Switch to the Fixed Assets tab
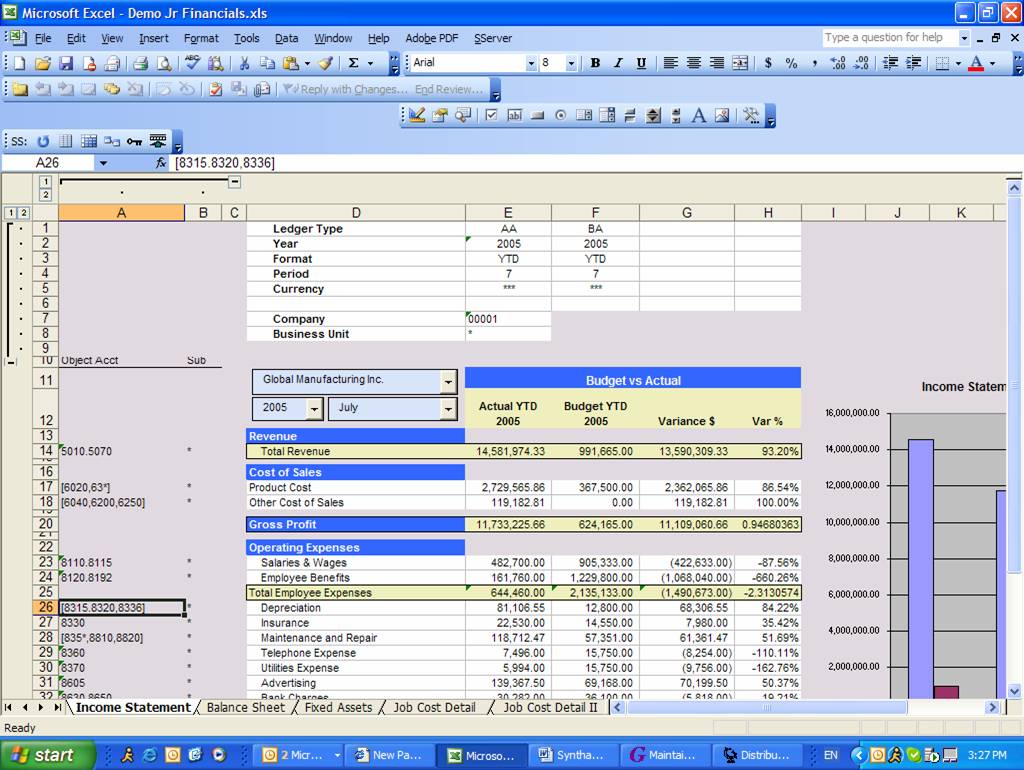Image resolution: width=1024 pixels, height=770 pixels. click(338, 707)
